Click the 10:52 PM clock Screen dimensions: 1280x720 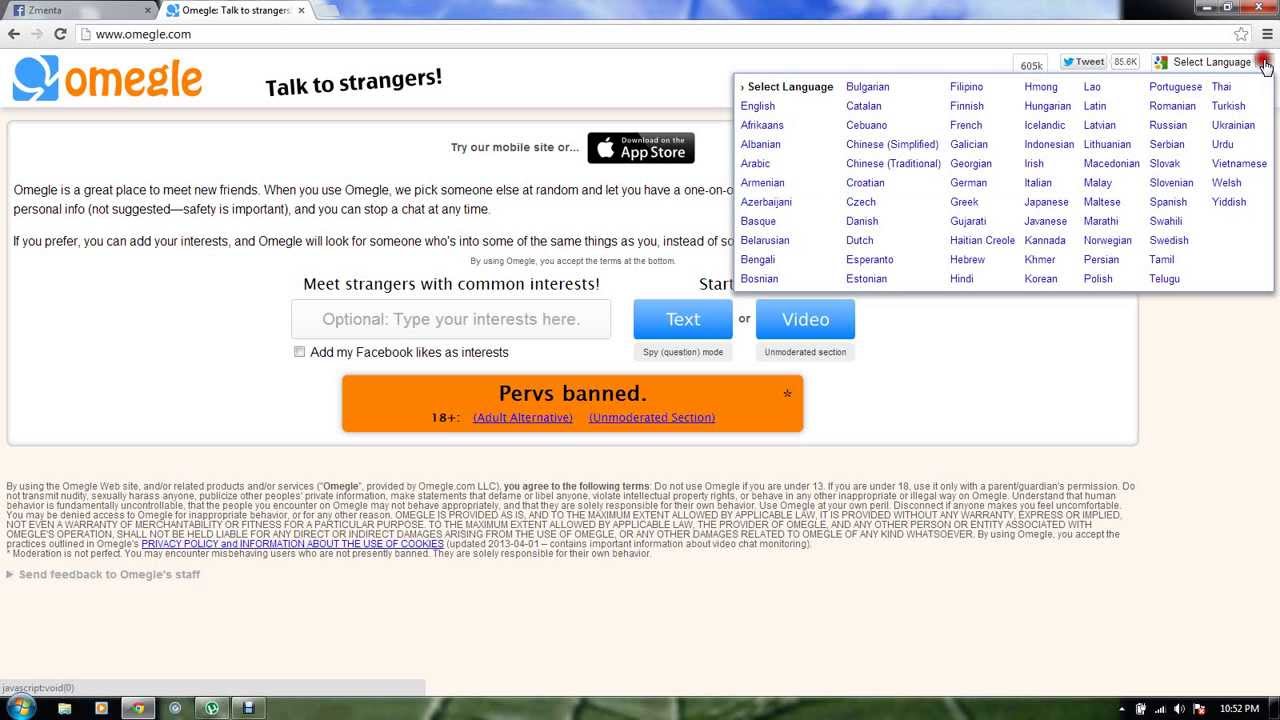tap(1239, 709)
